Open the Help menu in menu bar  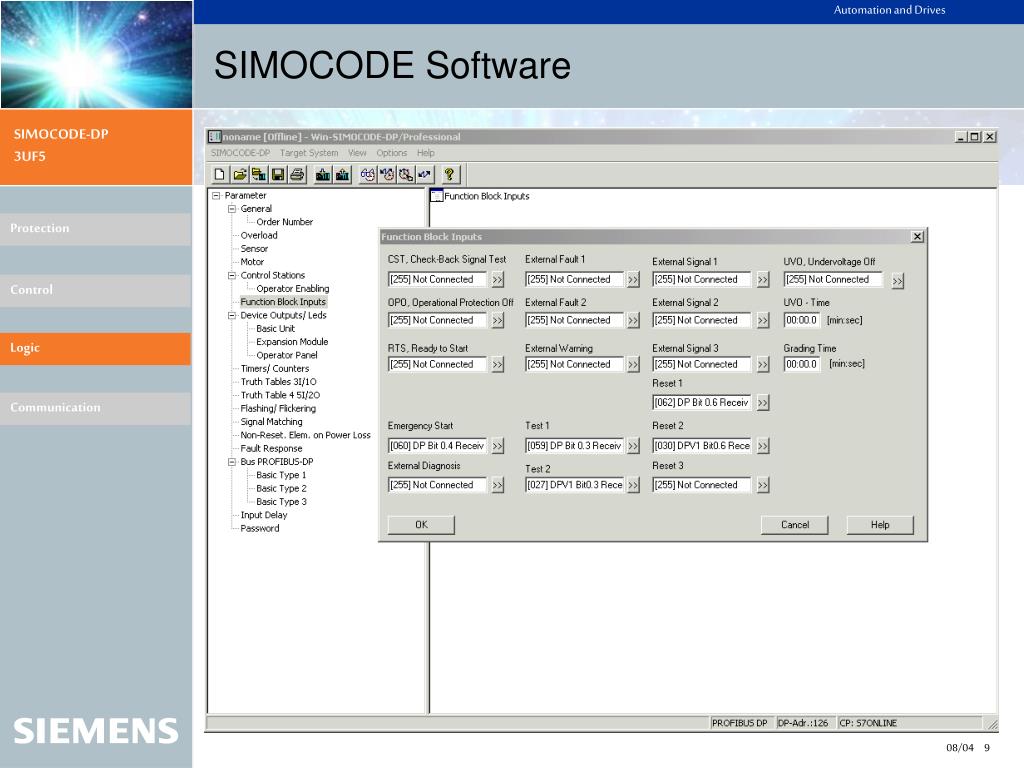(x=426, y=153)
